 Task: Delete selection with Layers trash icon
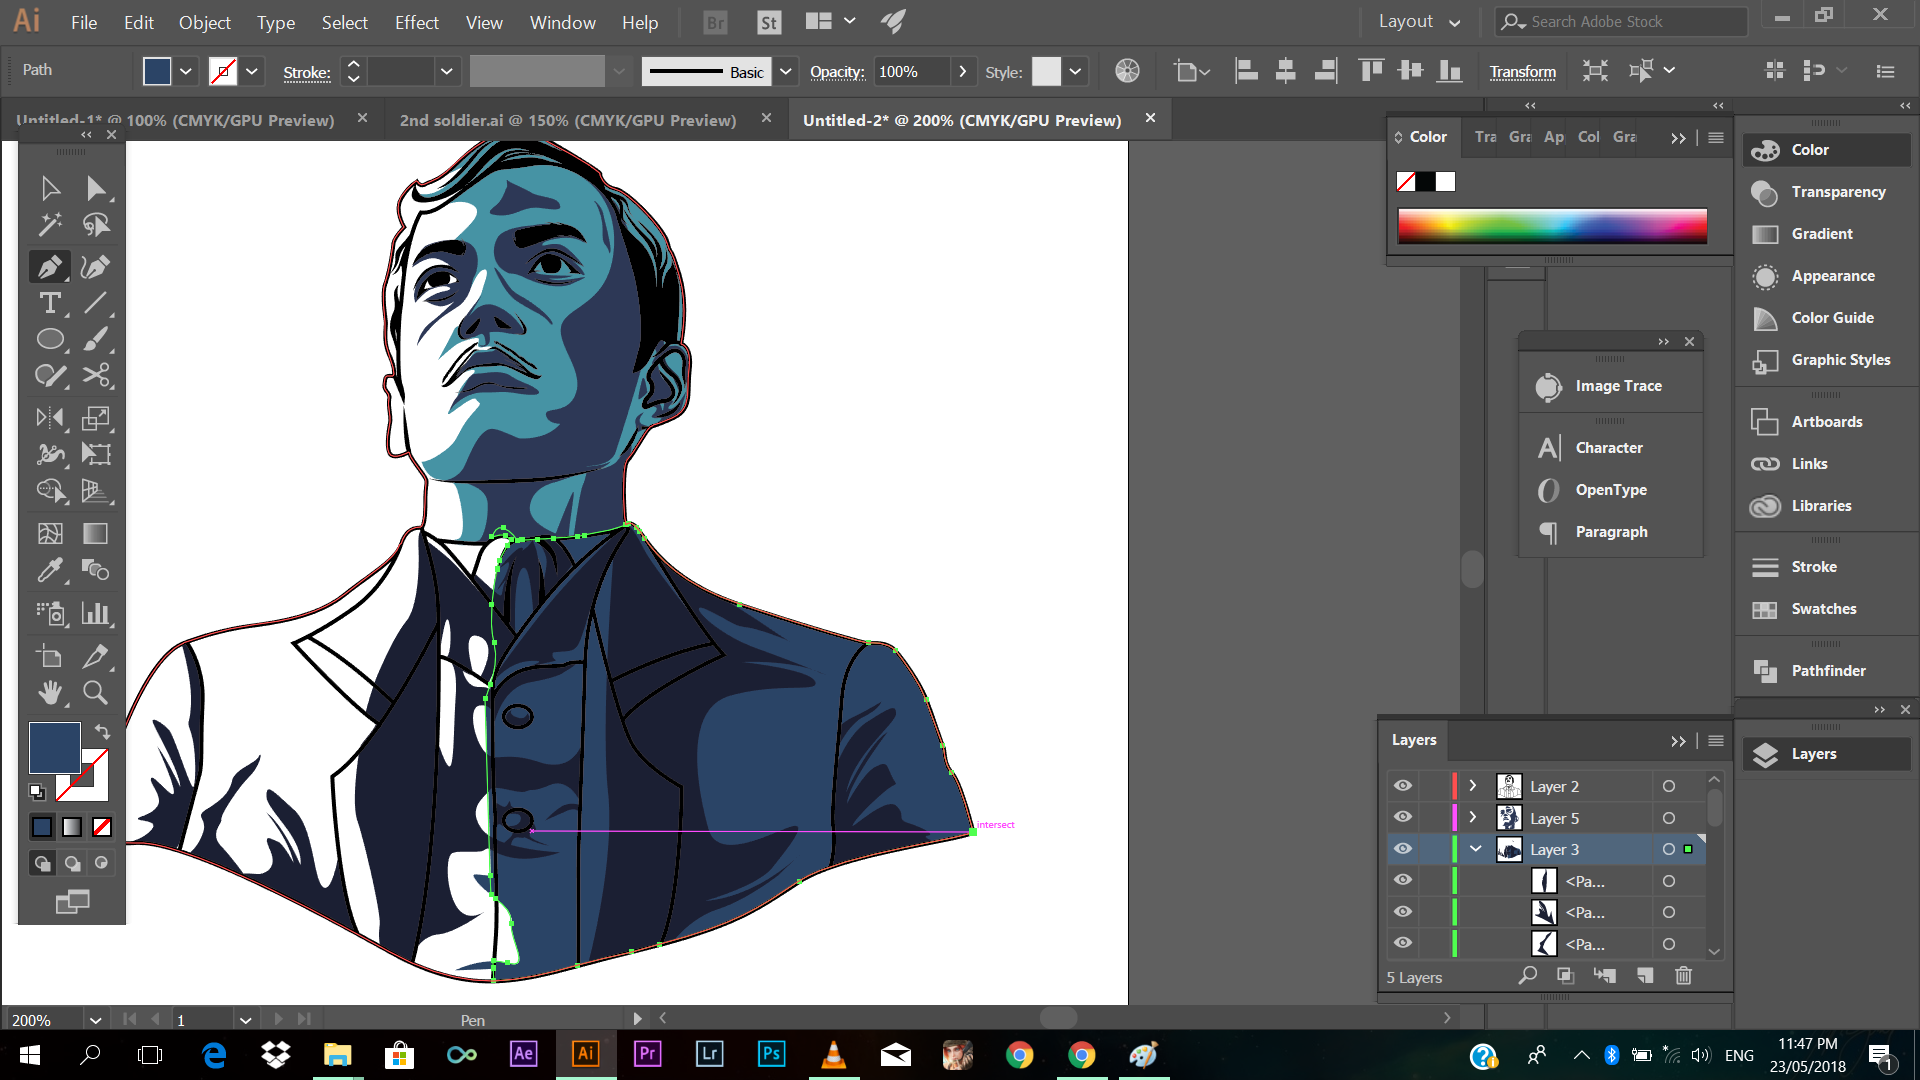click(1684, 975)
